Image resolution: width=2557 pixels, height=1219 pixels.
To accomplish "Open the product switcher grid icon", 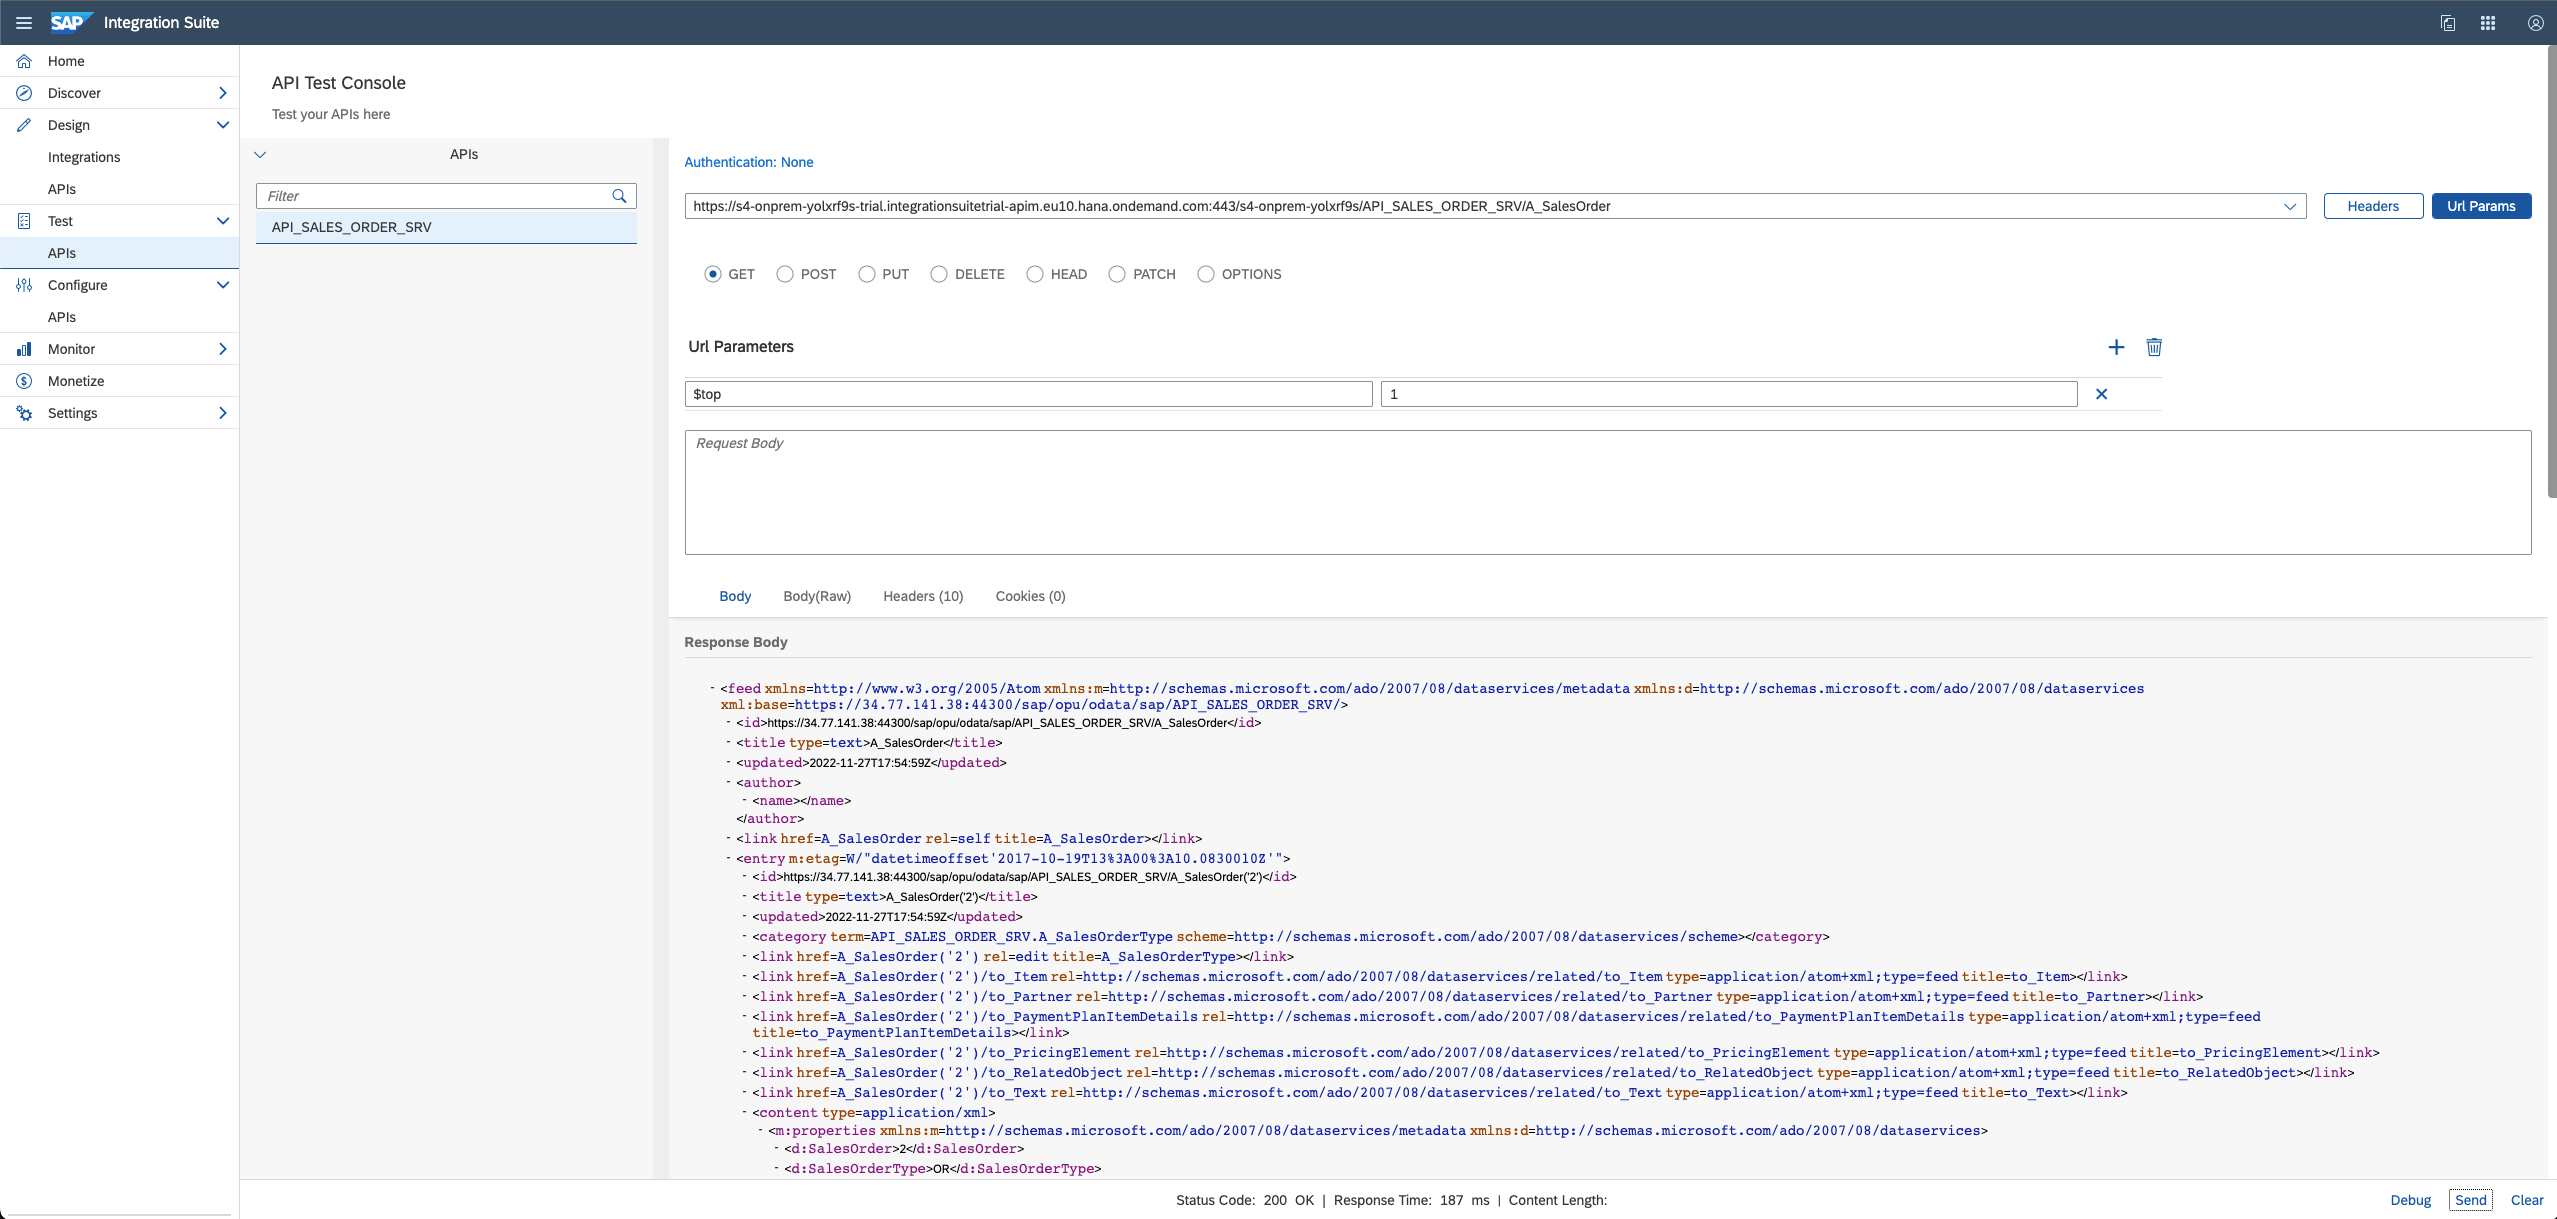I will click(x=2488, y=23).
